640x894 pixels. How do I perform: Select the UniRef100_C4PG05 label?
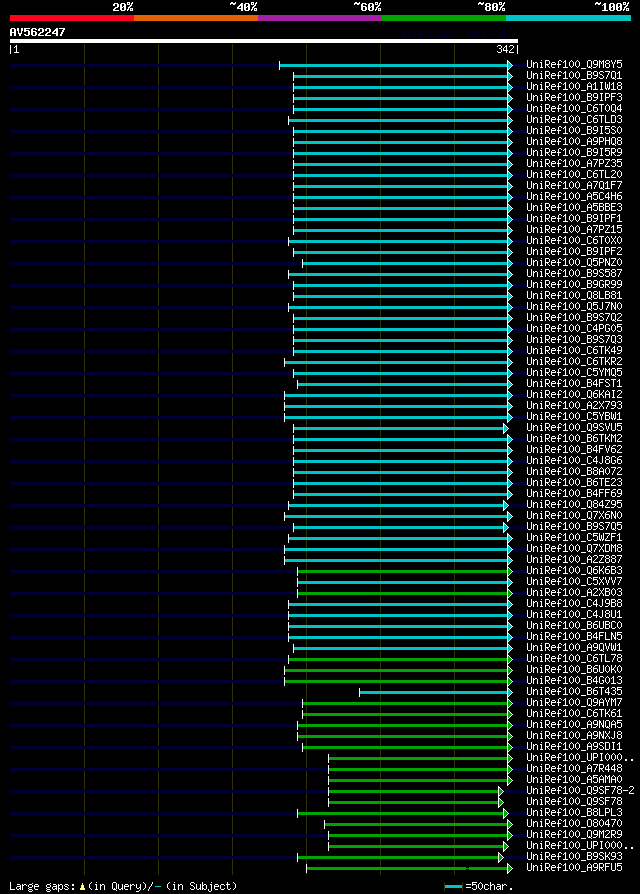point(574,328)
